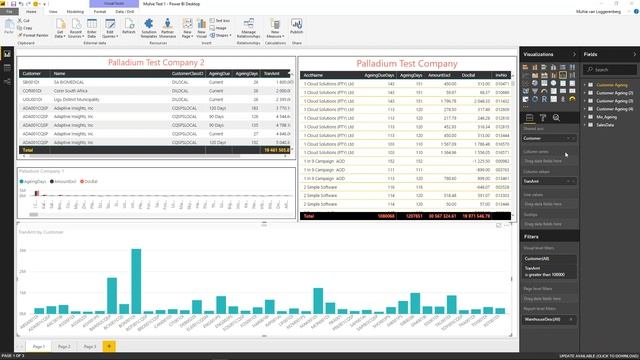Click the Enter Data ribbon icon
The height and width of the screenshot is (360, 640).
pos(92,28)
